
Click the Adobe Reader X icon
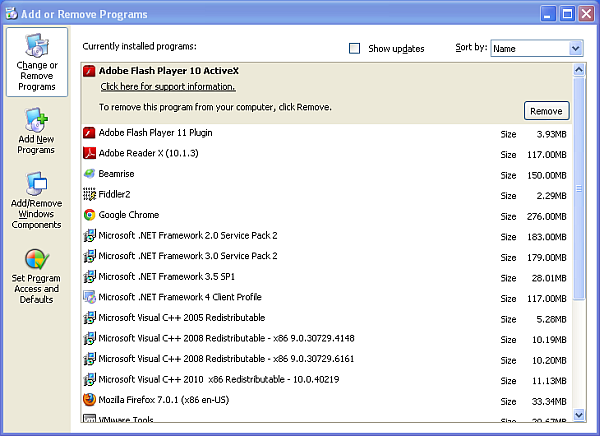[89, 153]
